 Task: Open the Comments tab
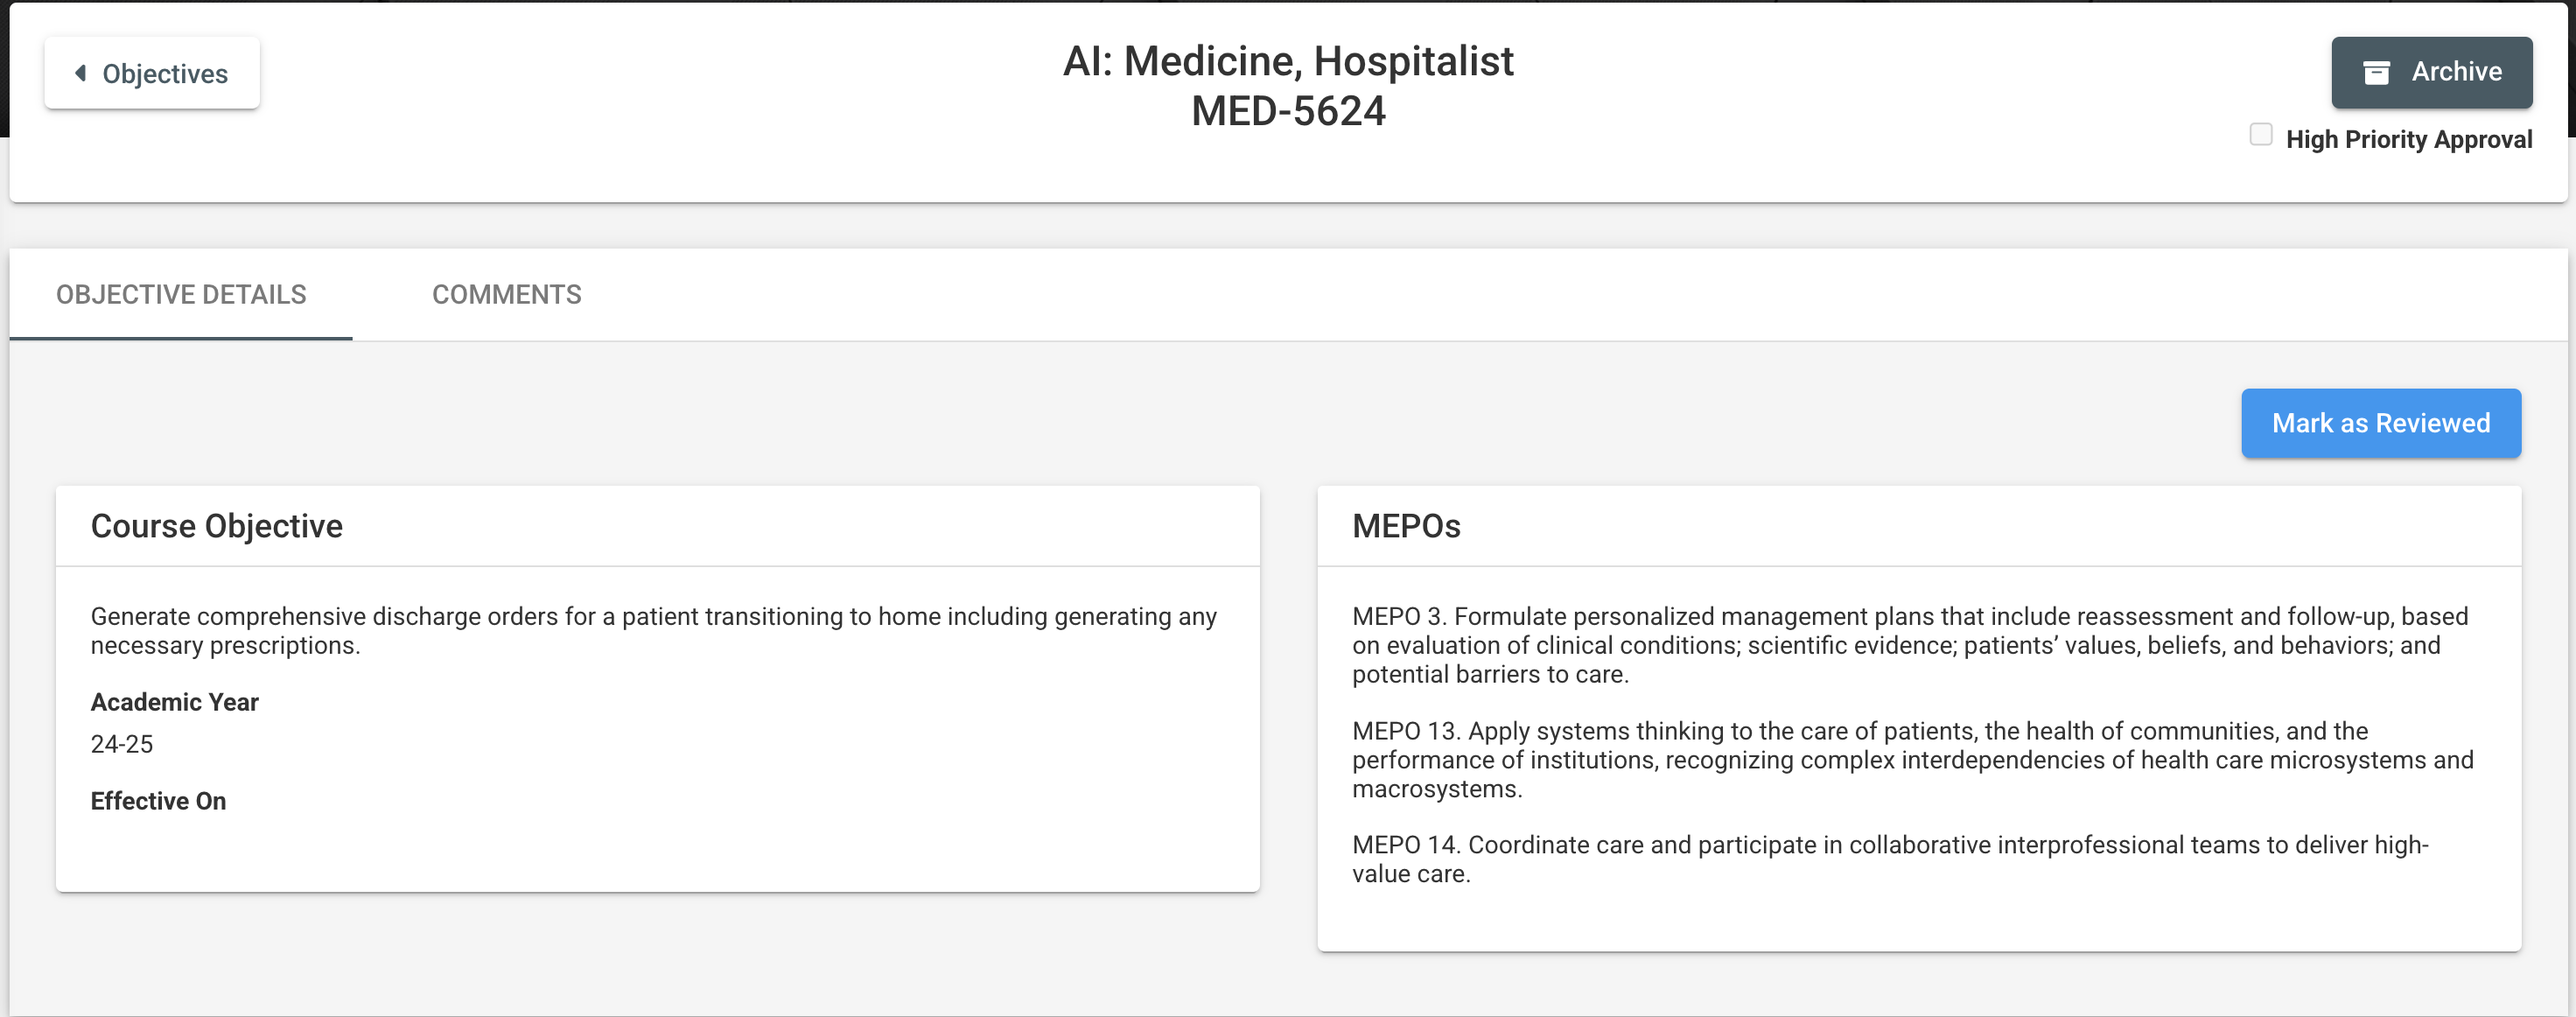(x=506, y=294)
